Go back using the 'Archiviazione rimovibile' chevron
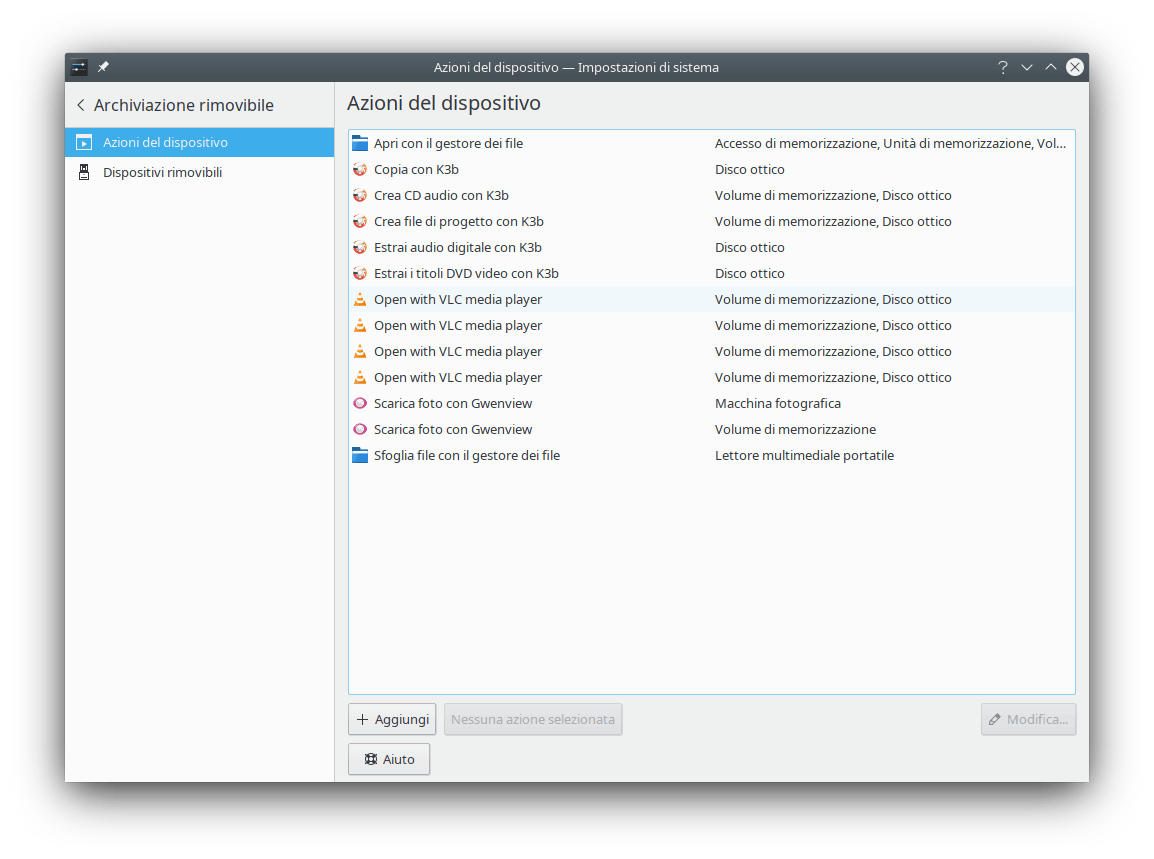This screenshot has width=1154, height=859. (x=81, y=106)
